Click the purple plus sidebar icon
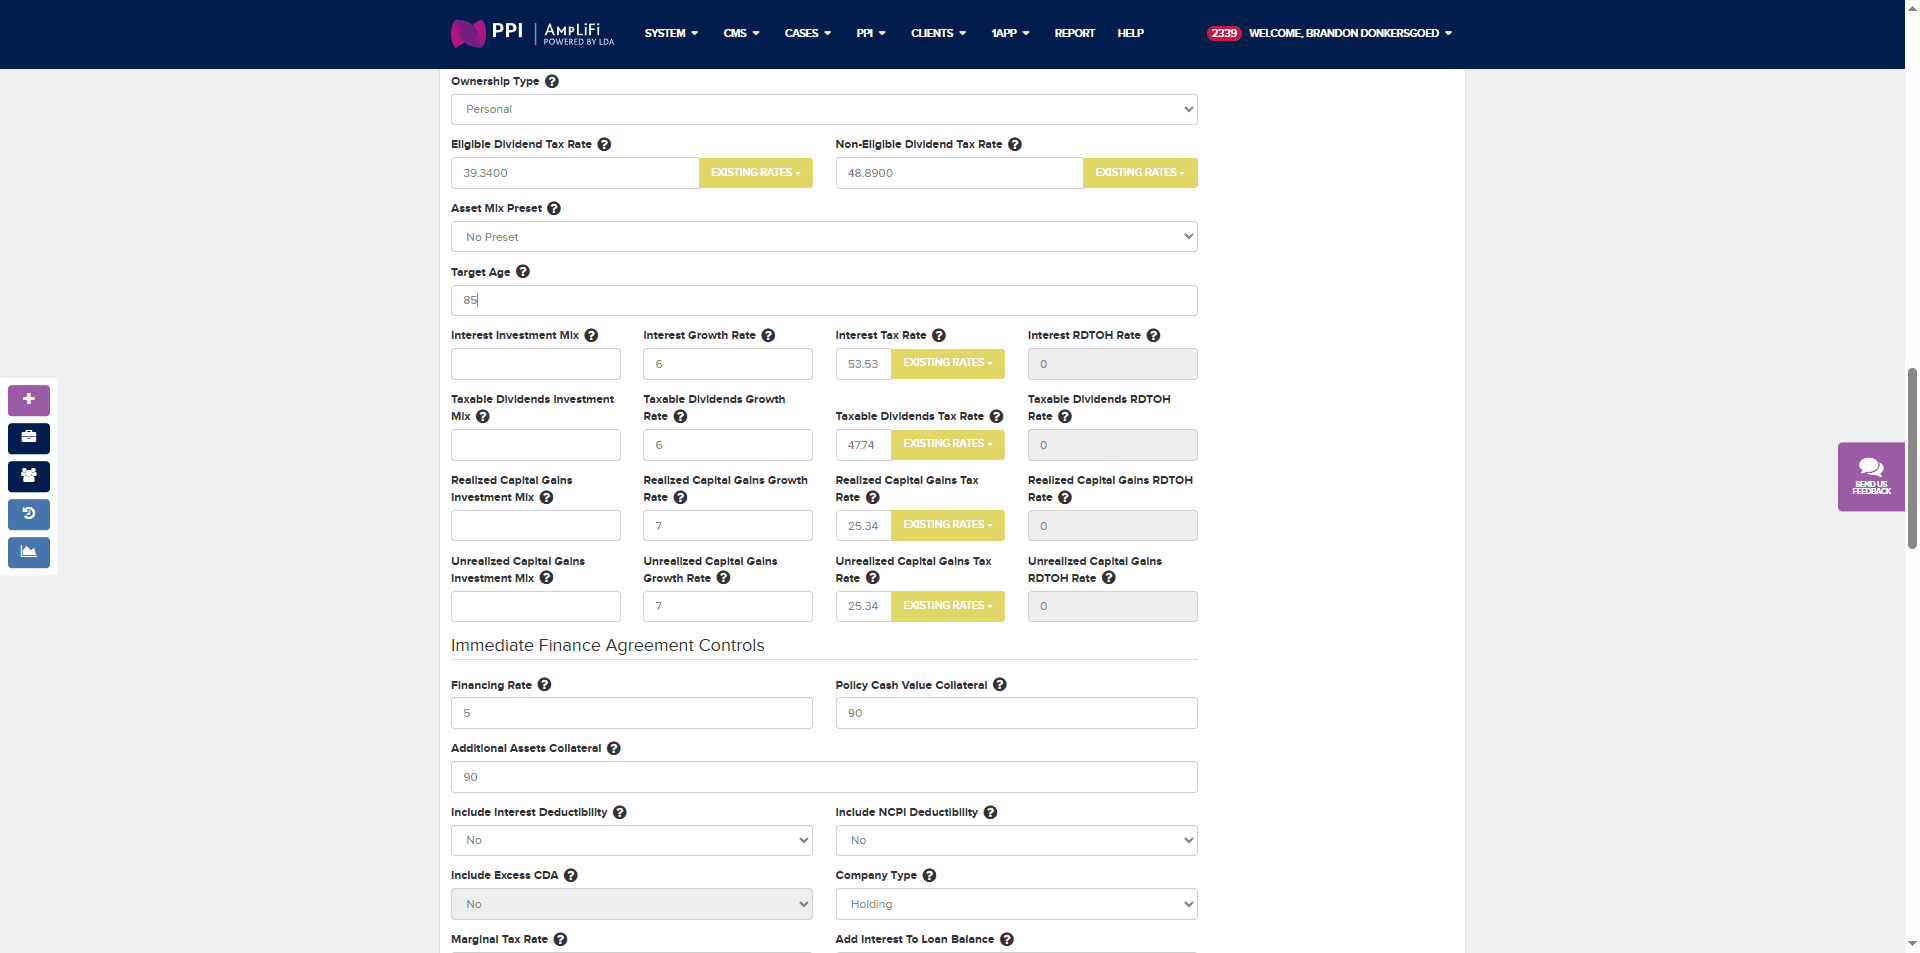The width and height of the screenshot is (1920, 953). pos(29,400)
